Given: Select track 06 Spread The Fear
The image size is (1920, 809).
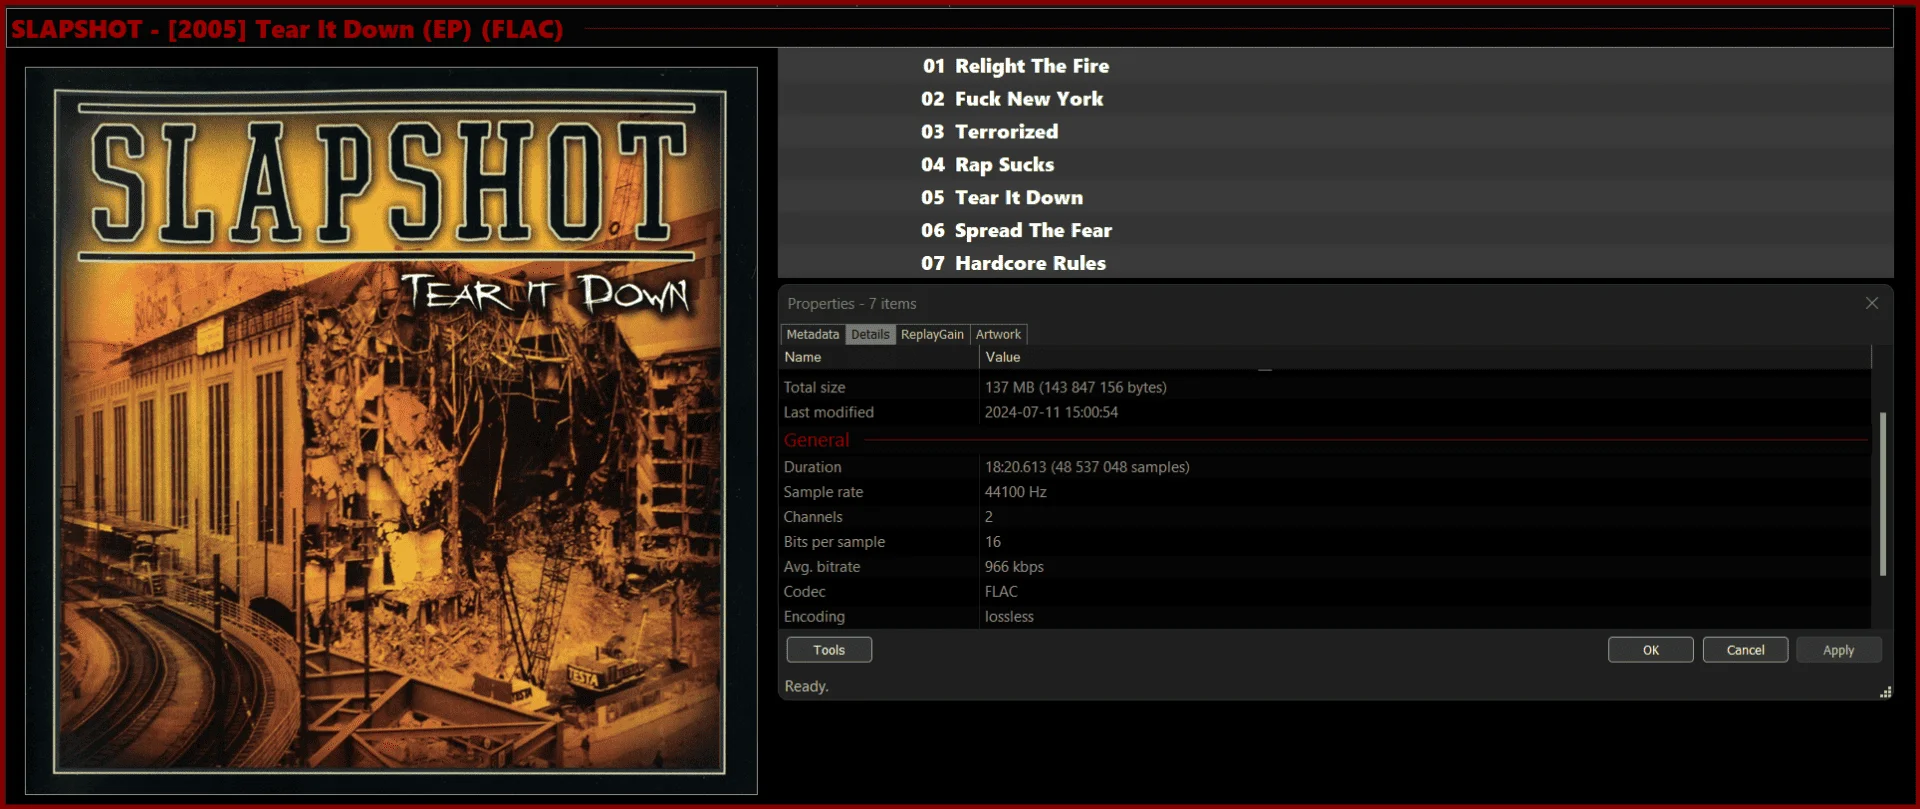Looking at the screenshot, I should [x=1335, y=231].
